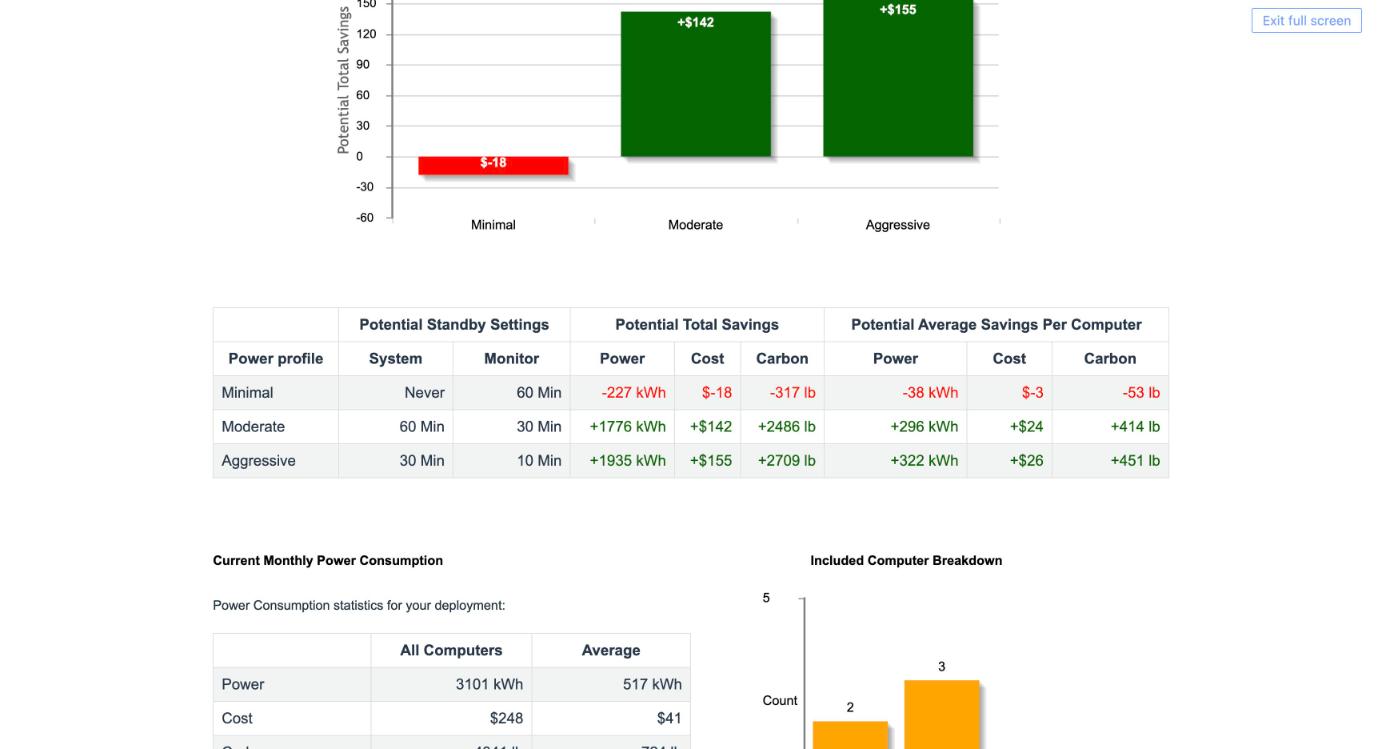Click the Potential Total Savings table header
Screen dimensions: 1382x749
tap(697, 325)
